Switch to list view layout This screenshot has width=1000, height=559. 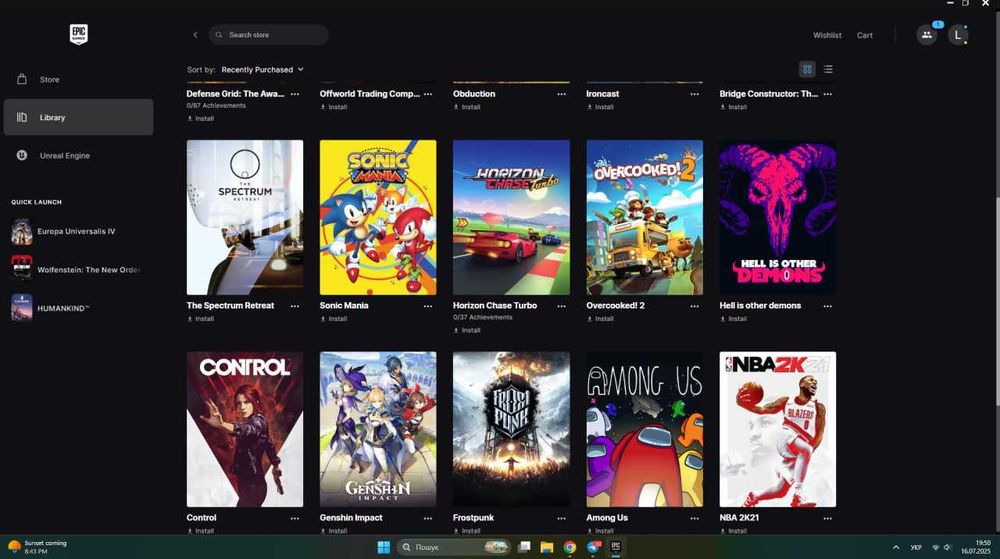pos(828,69)
